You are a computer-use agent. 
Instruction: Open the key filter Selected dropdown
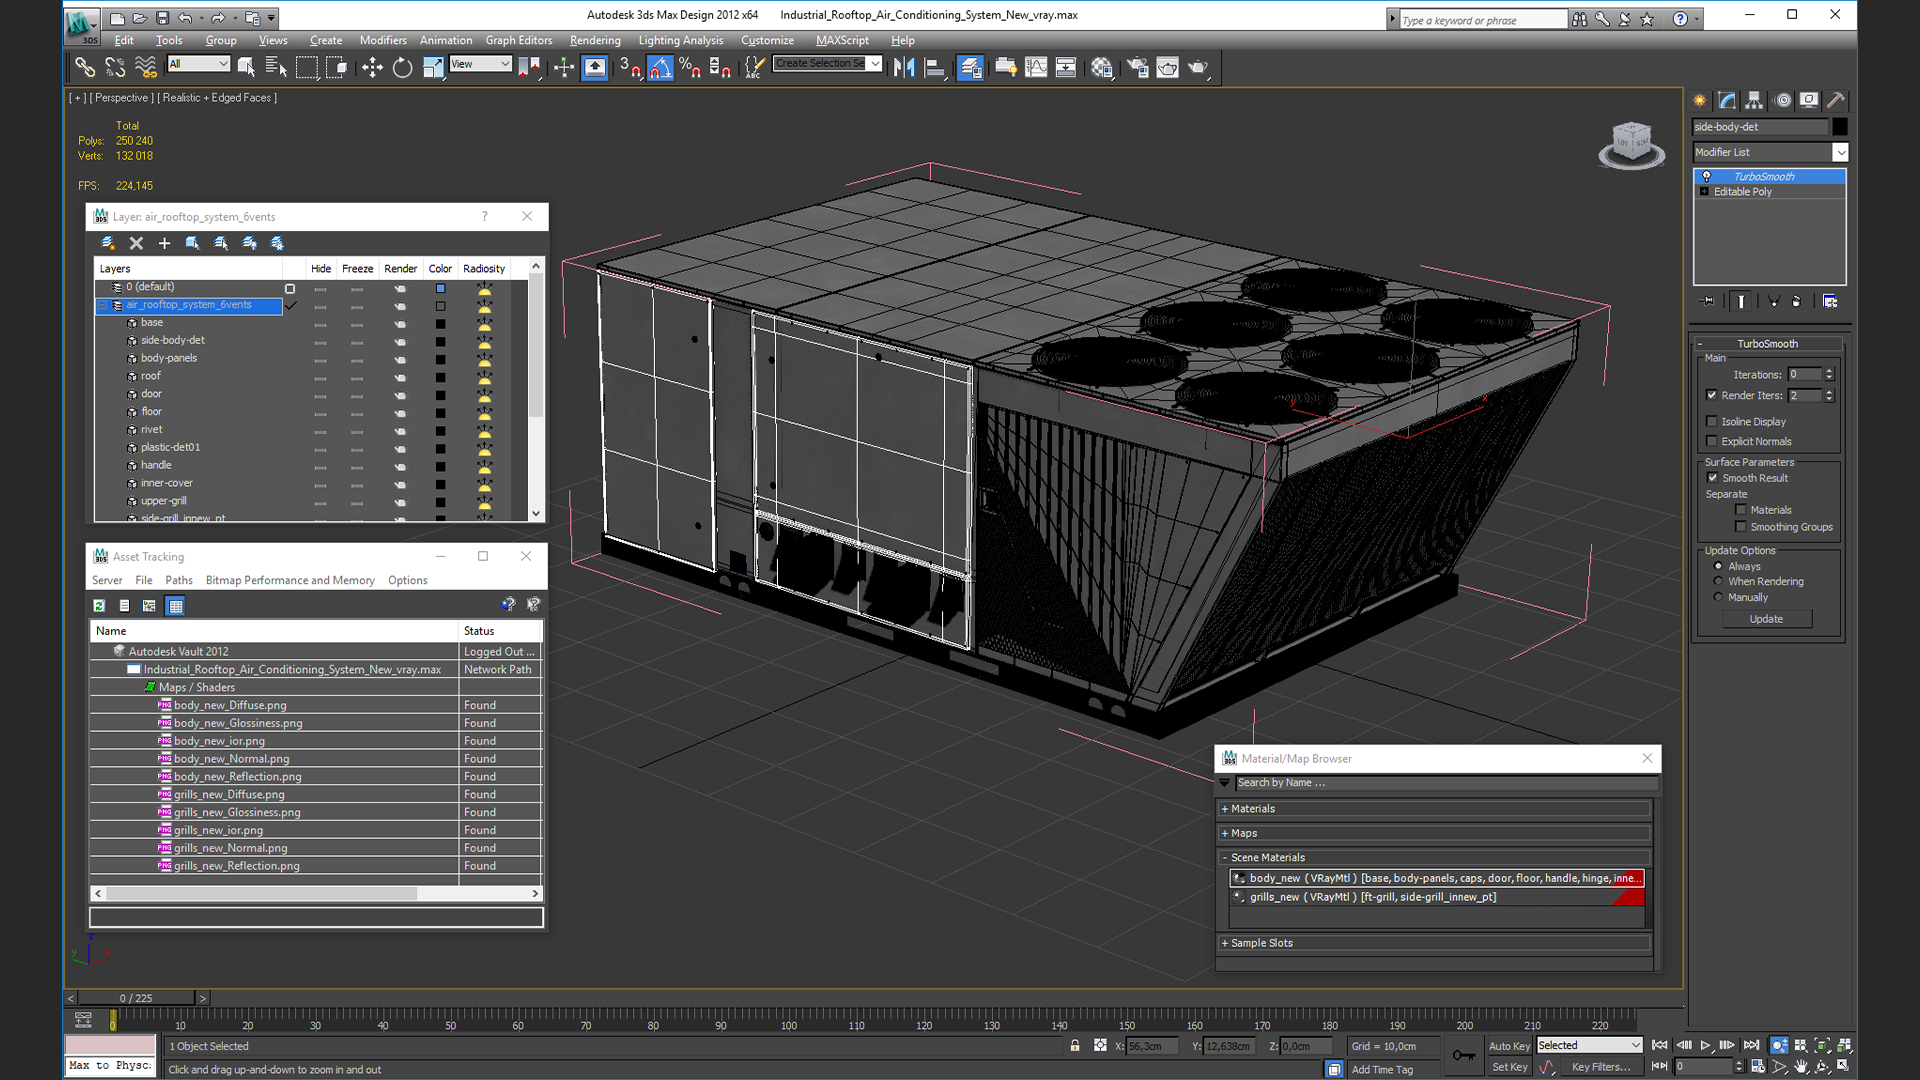(x=1589, y=1045)
